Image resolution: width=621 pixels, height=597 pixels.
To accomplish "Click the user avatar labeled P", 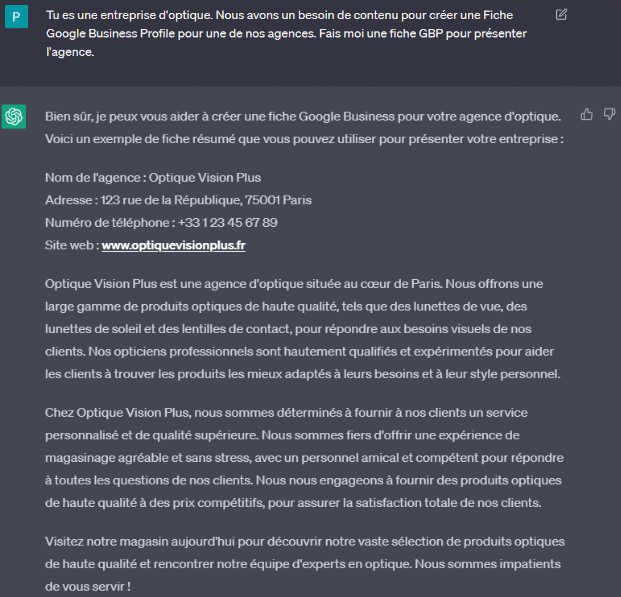I will click(x=14, y=17).
